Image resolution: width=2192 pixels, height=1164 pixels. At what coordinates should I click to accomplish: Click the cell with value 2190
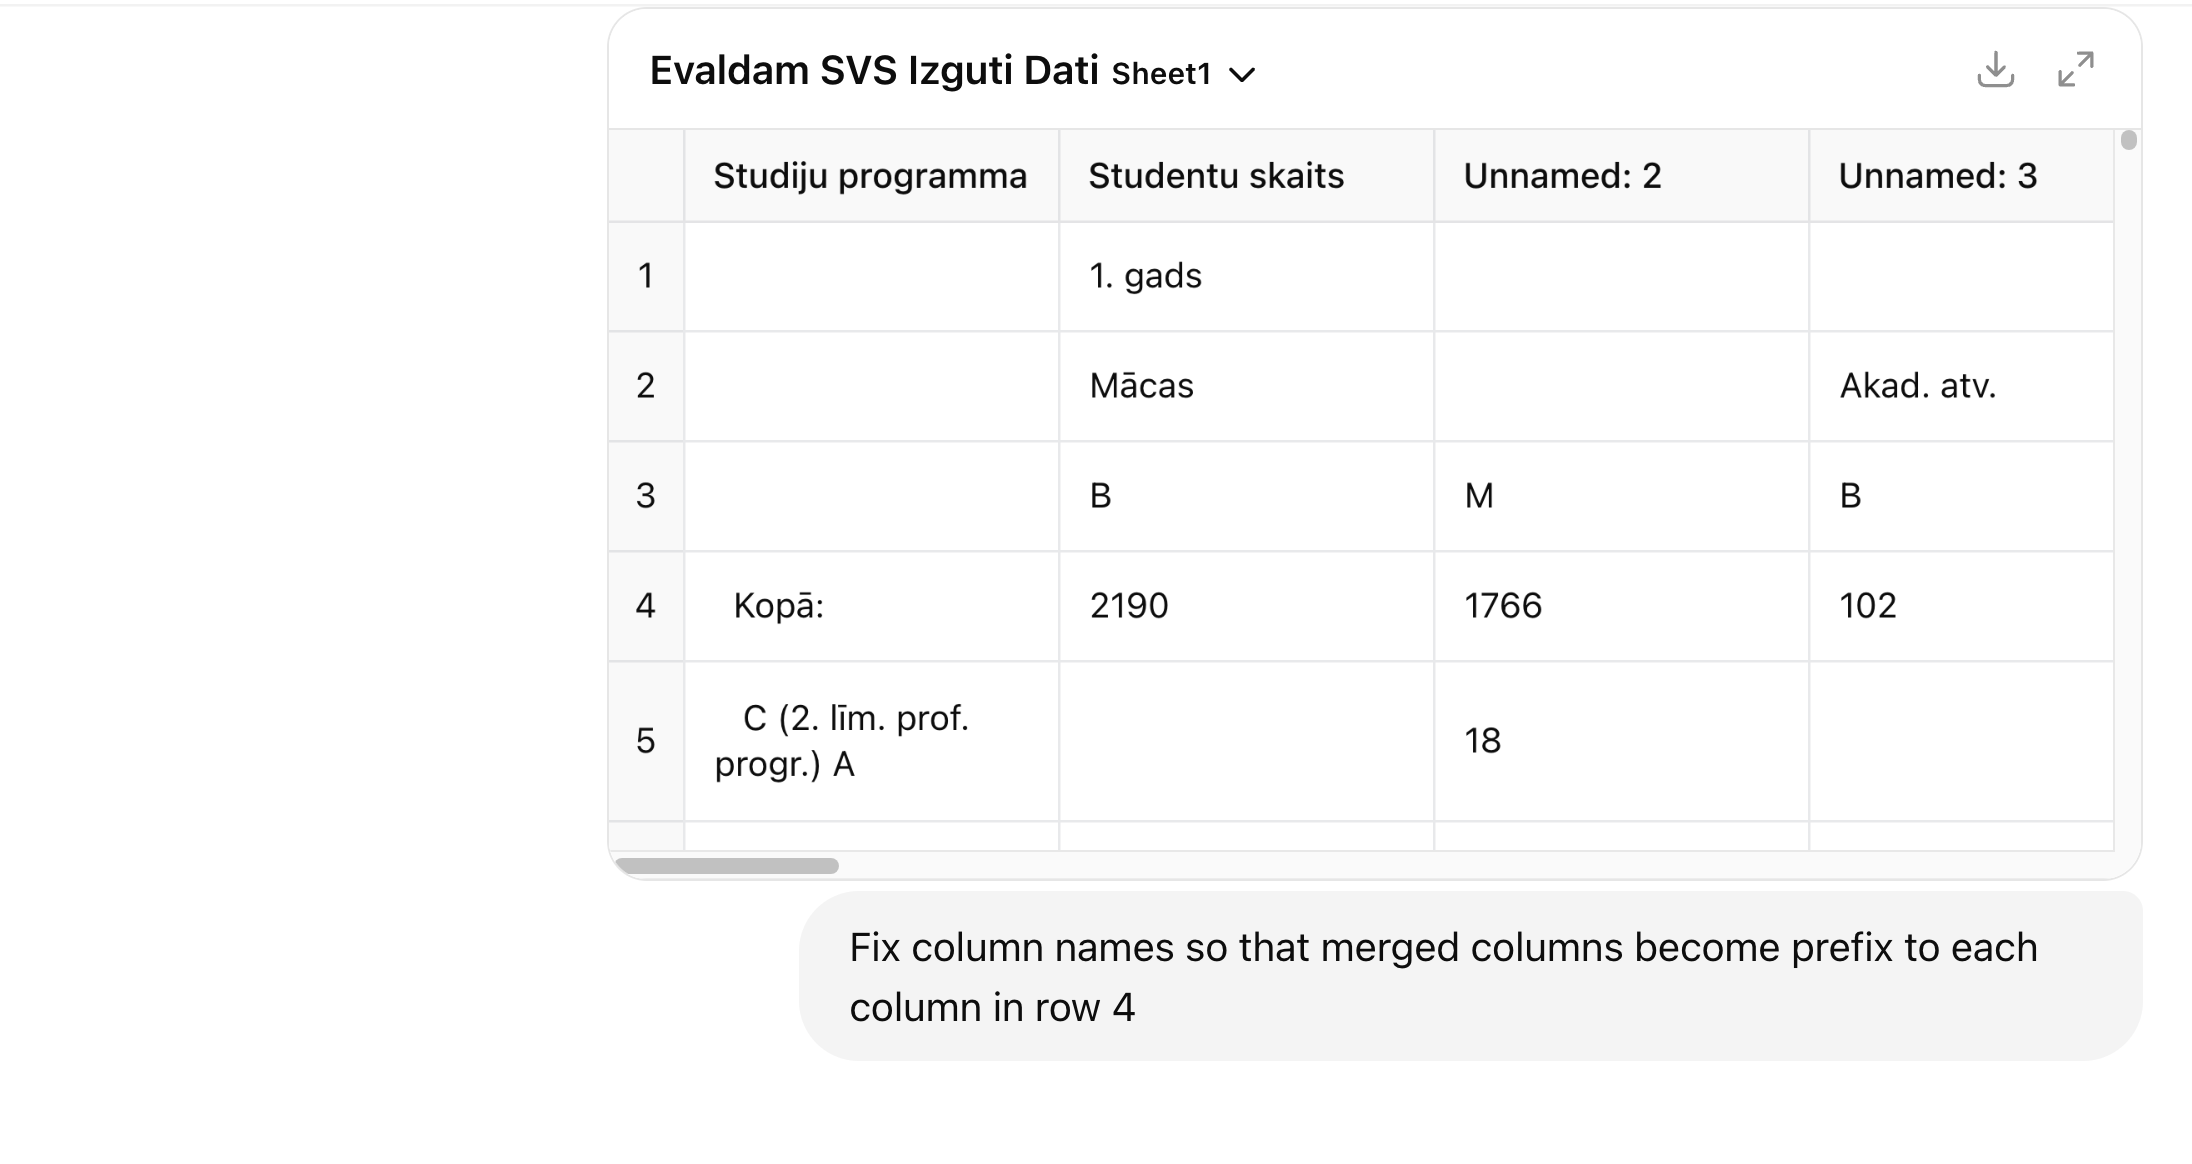(x=1246, y=606)
